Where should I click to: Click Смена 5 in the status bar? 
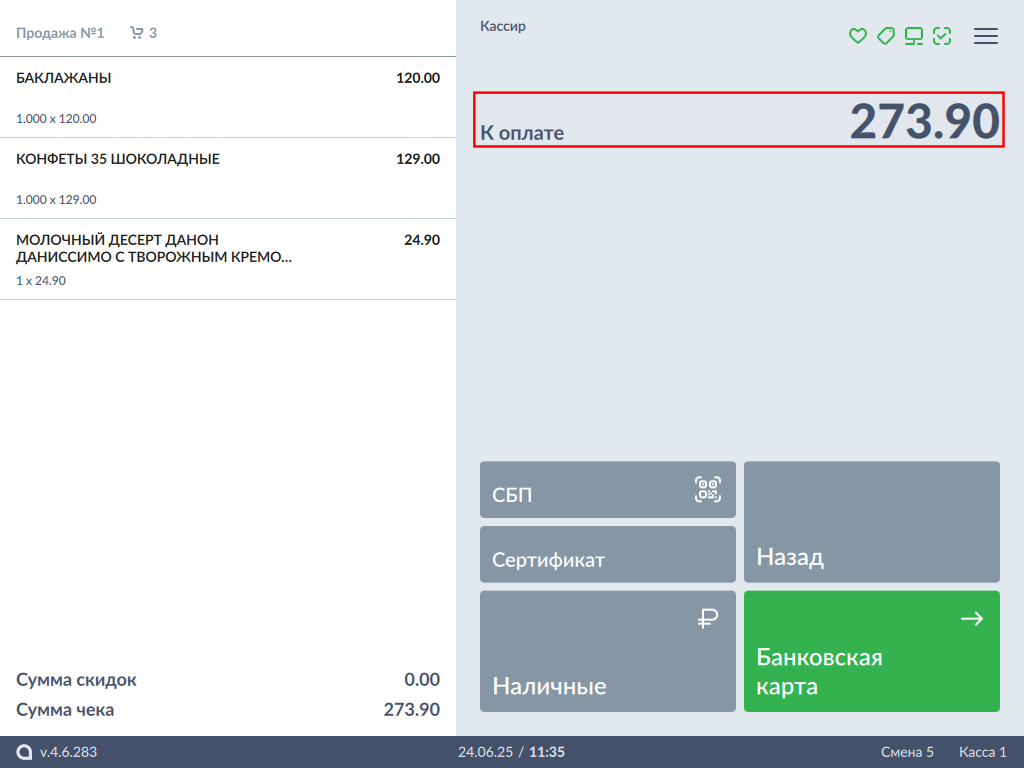coord(907,752)
